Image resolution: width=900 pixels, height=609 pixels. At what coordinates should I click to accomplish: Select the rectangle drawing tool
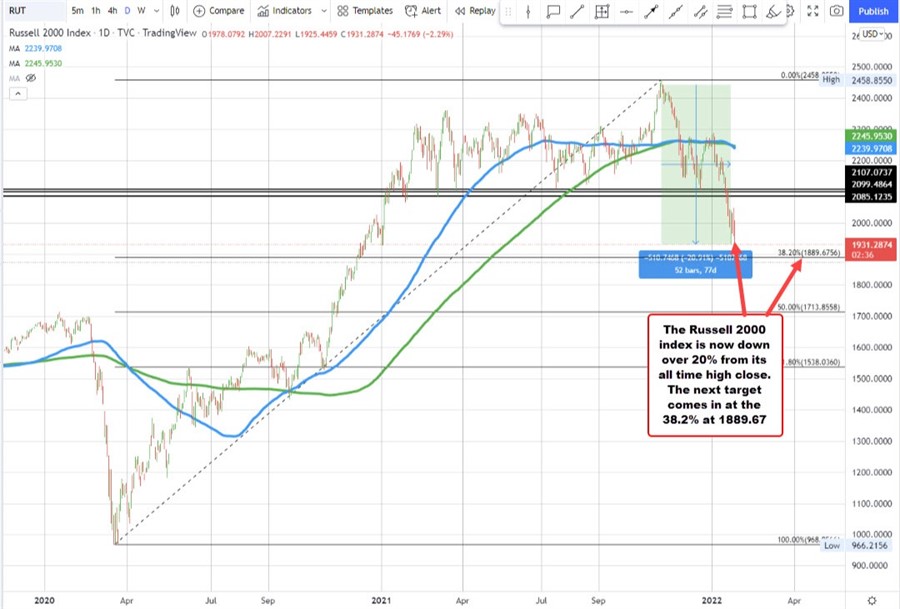point(749,11)
